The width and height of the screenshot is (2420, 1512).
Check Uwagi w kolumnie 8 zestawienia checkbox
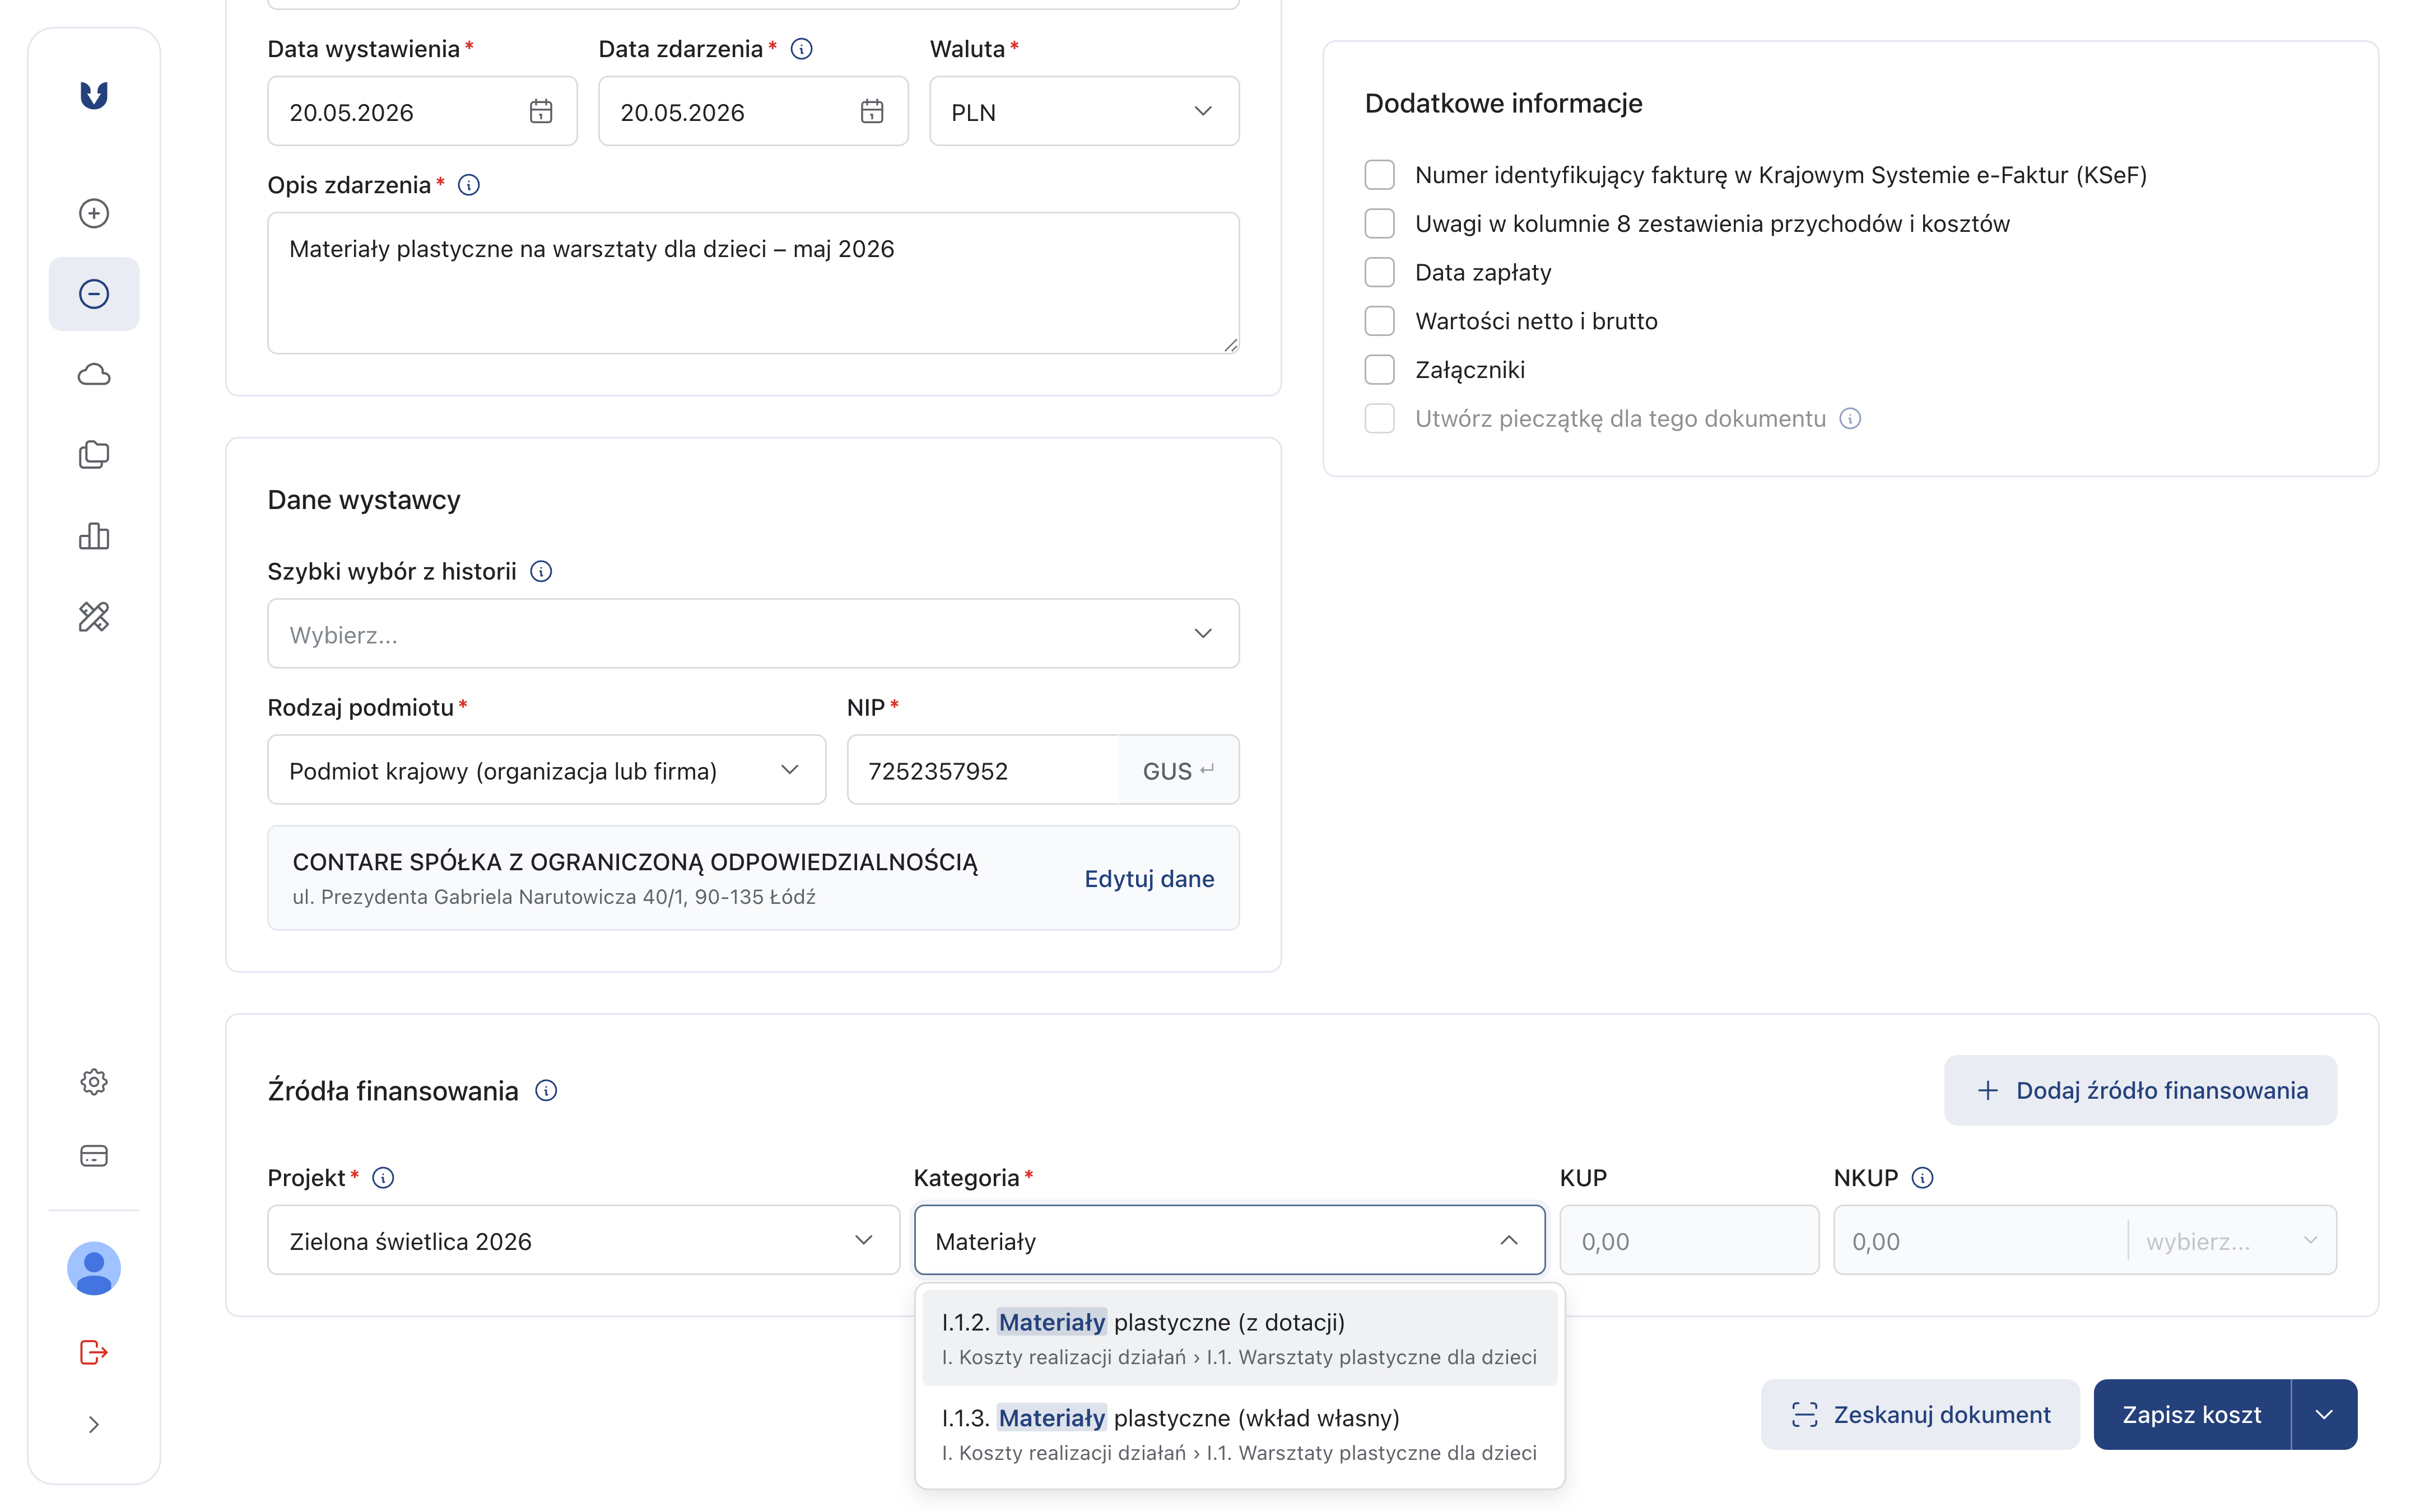pos(1380,223)
